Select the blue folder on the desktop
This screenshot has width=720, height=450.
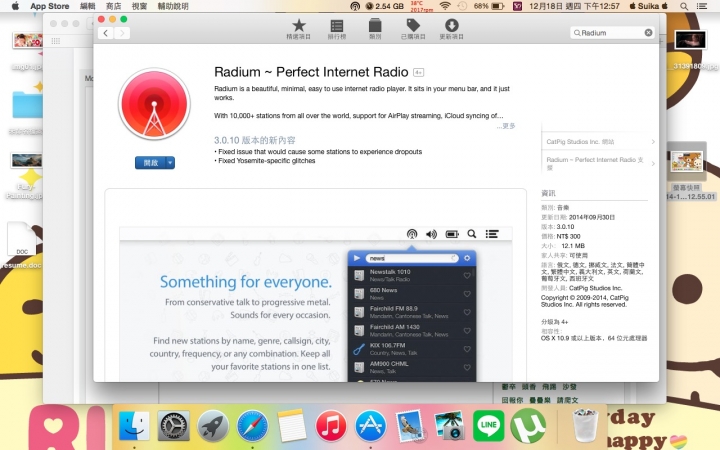28,104
